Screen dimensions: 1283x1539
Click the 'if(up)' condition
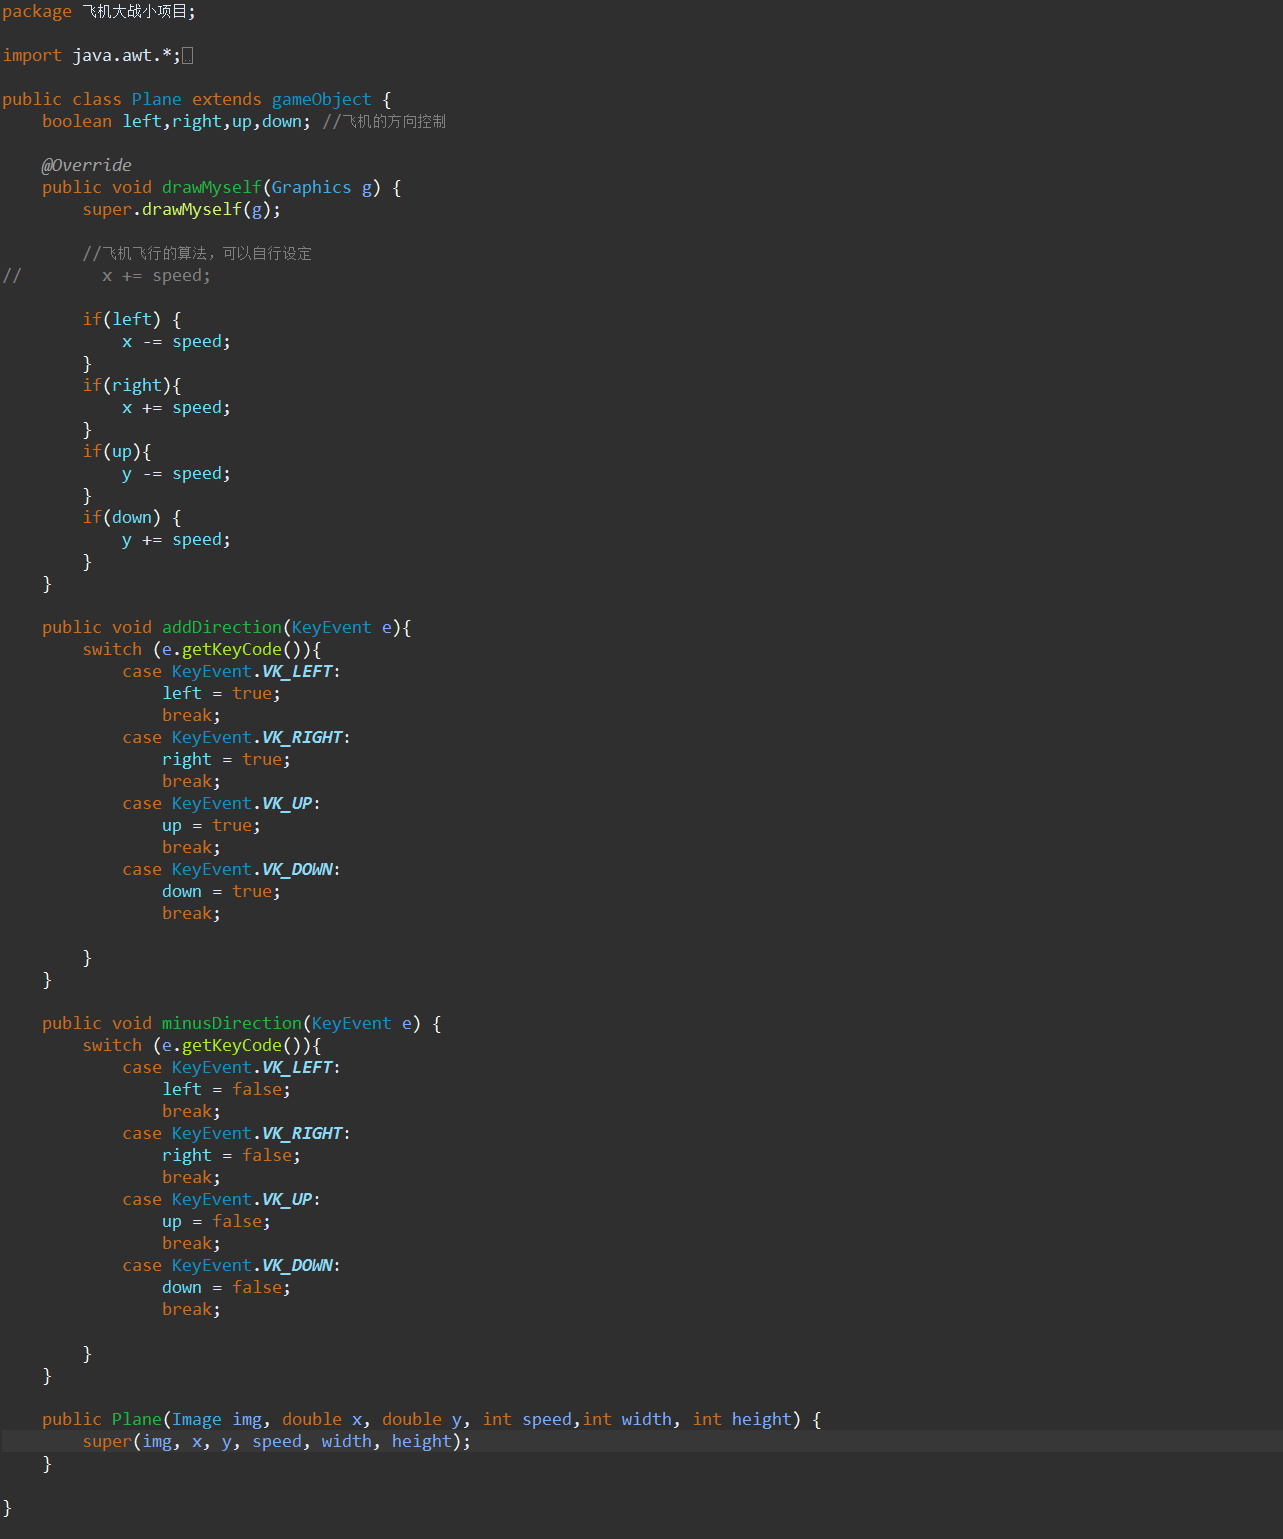[112, 452]
